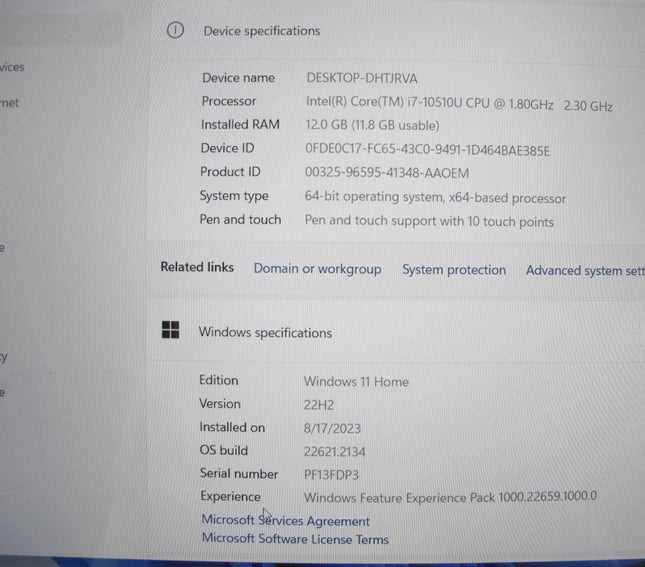The image size is (645, 567).
Task: Open the System protection link
Action: point(454,270)
